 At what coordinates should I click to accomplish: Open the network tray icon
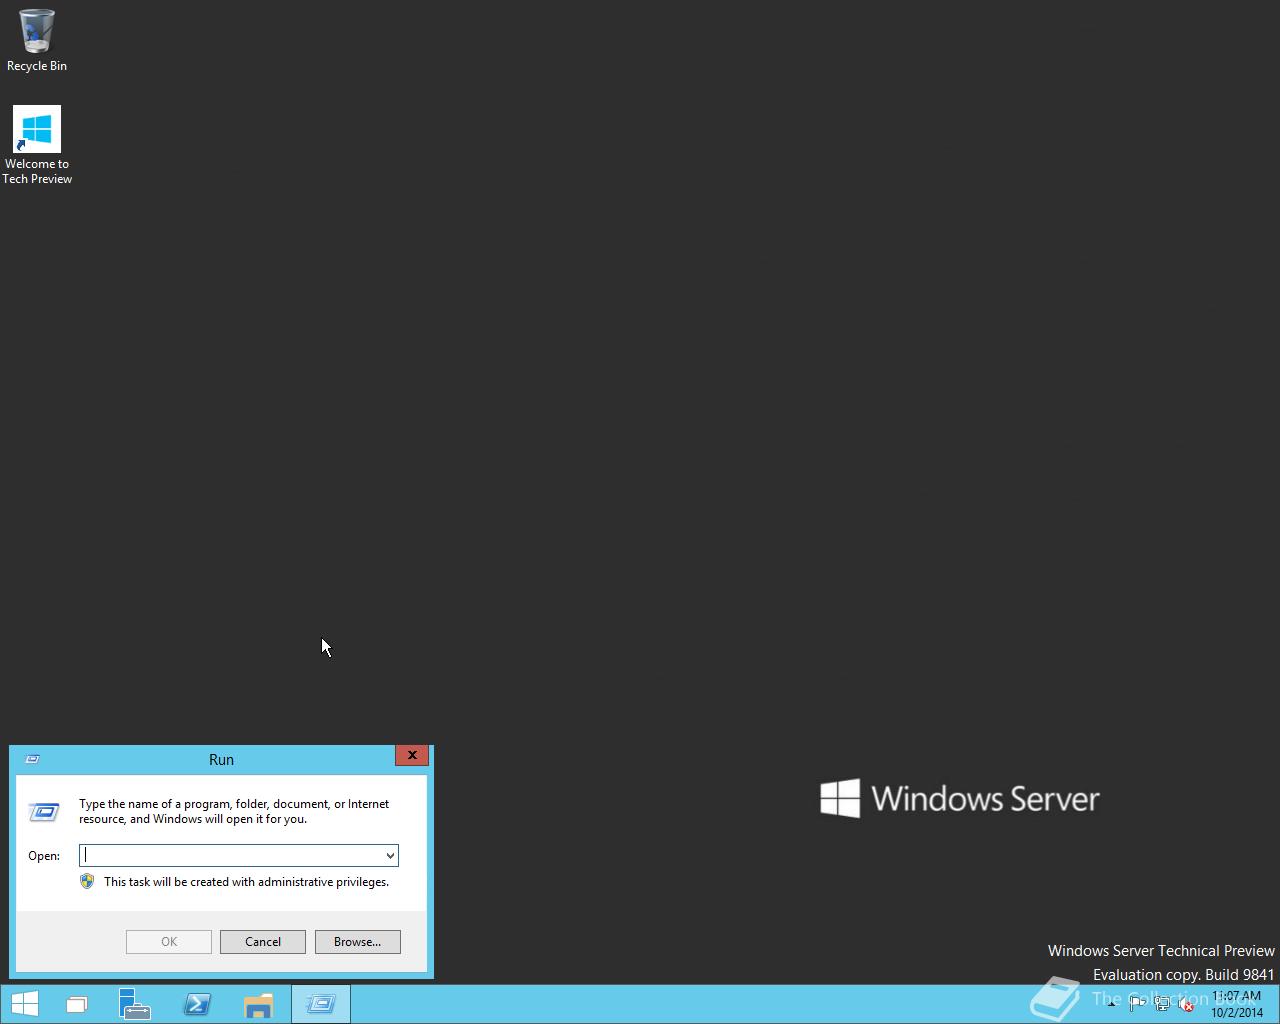pyautogui.click(x=1162, y=1005)
